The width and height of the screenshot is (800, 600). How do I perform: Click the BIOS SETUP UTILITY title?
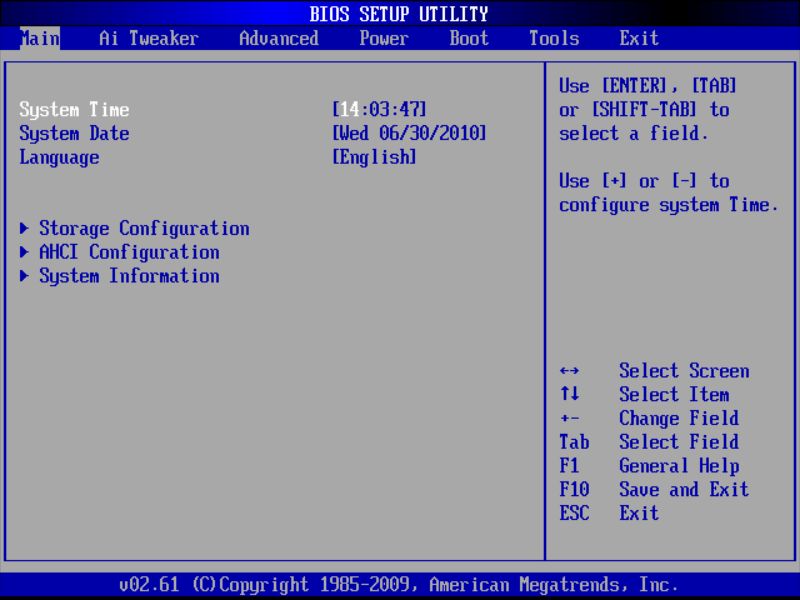point(399,14)
